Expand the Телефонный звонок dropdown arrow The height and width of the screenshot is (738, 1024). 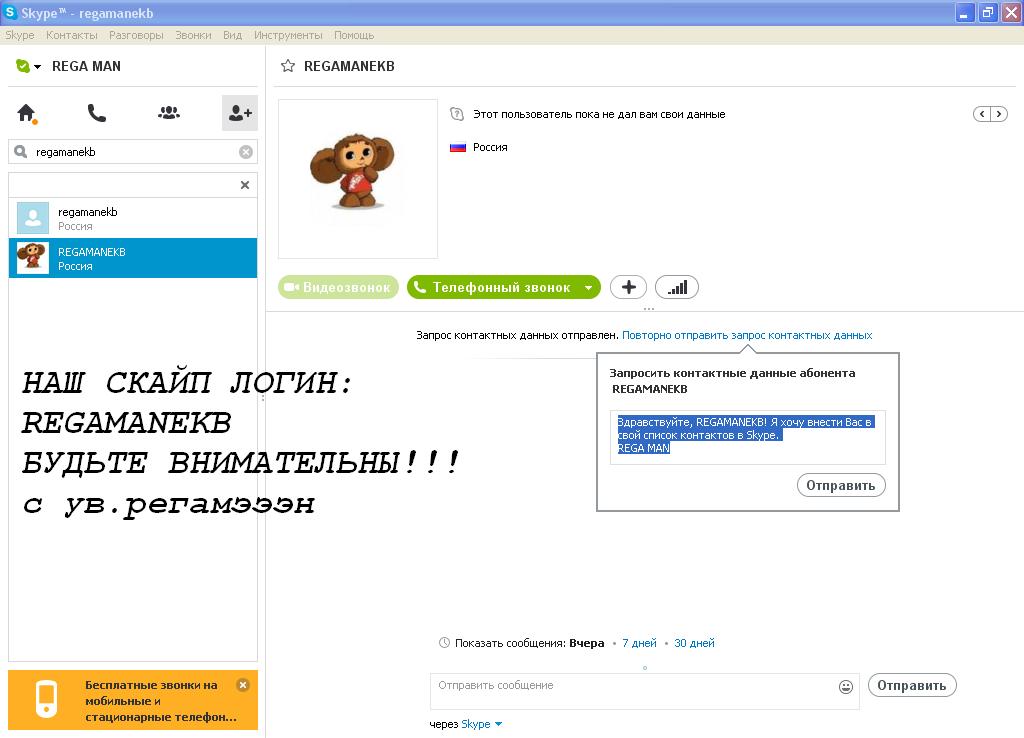(588, 287)
